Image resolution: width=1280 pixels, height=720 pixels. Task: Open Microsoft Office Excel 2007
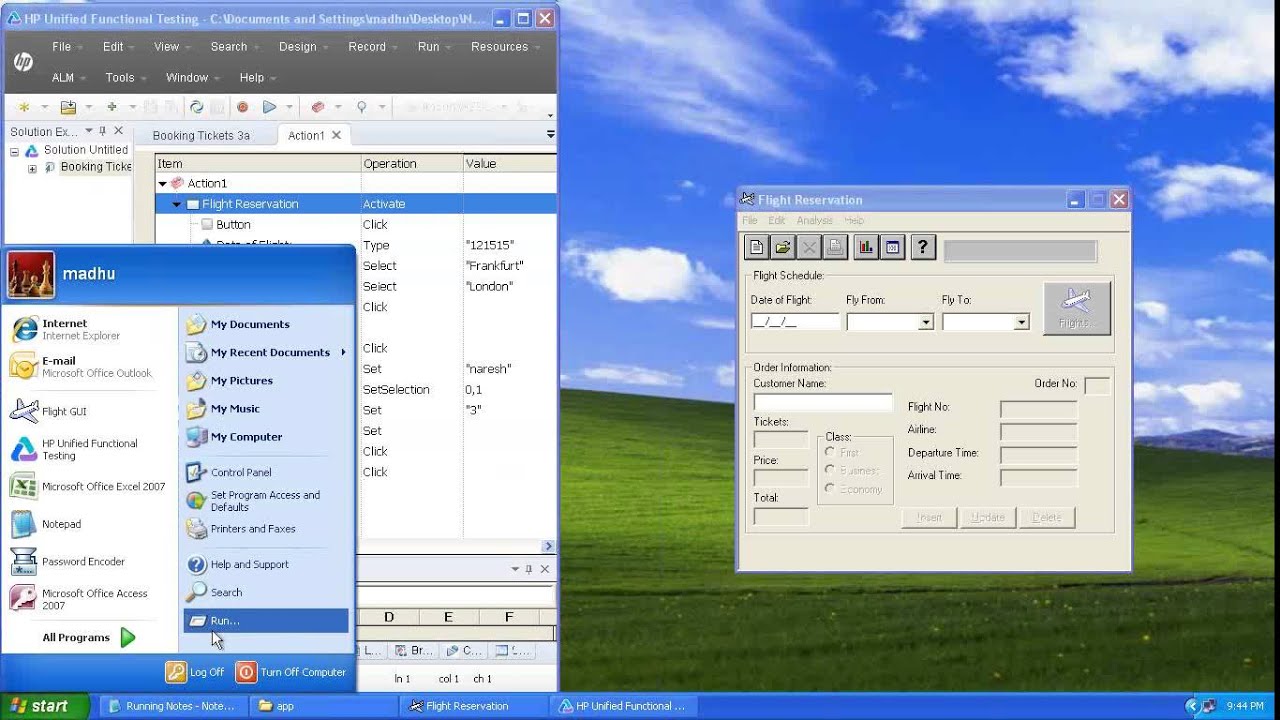point(87,487)
